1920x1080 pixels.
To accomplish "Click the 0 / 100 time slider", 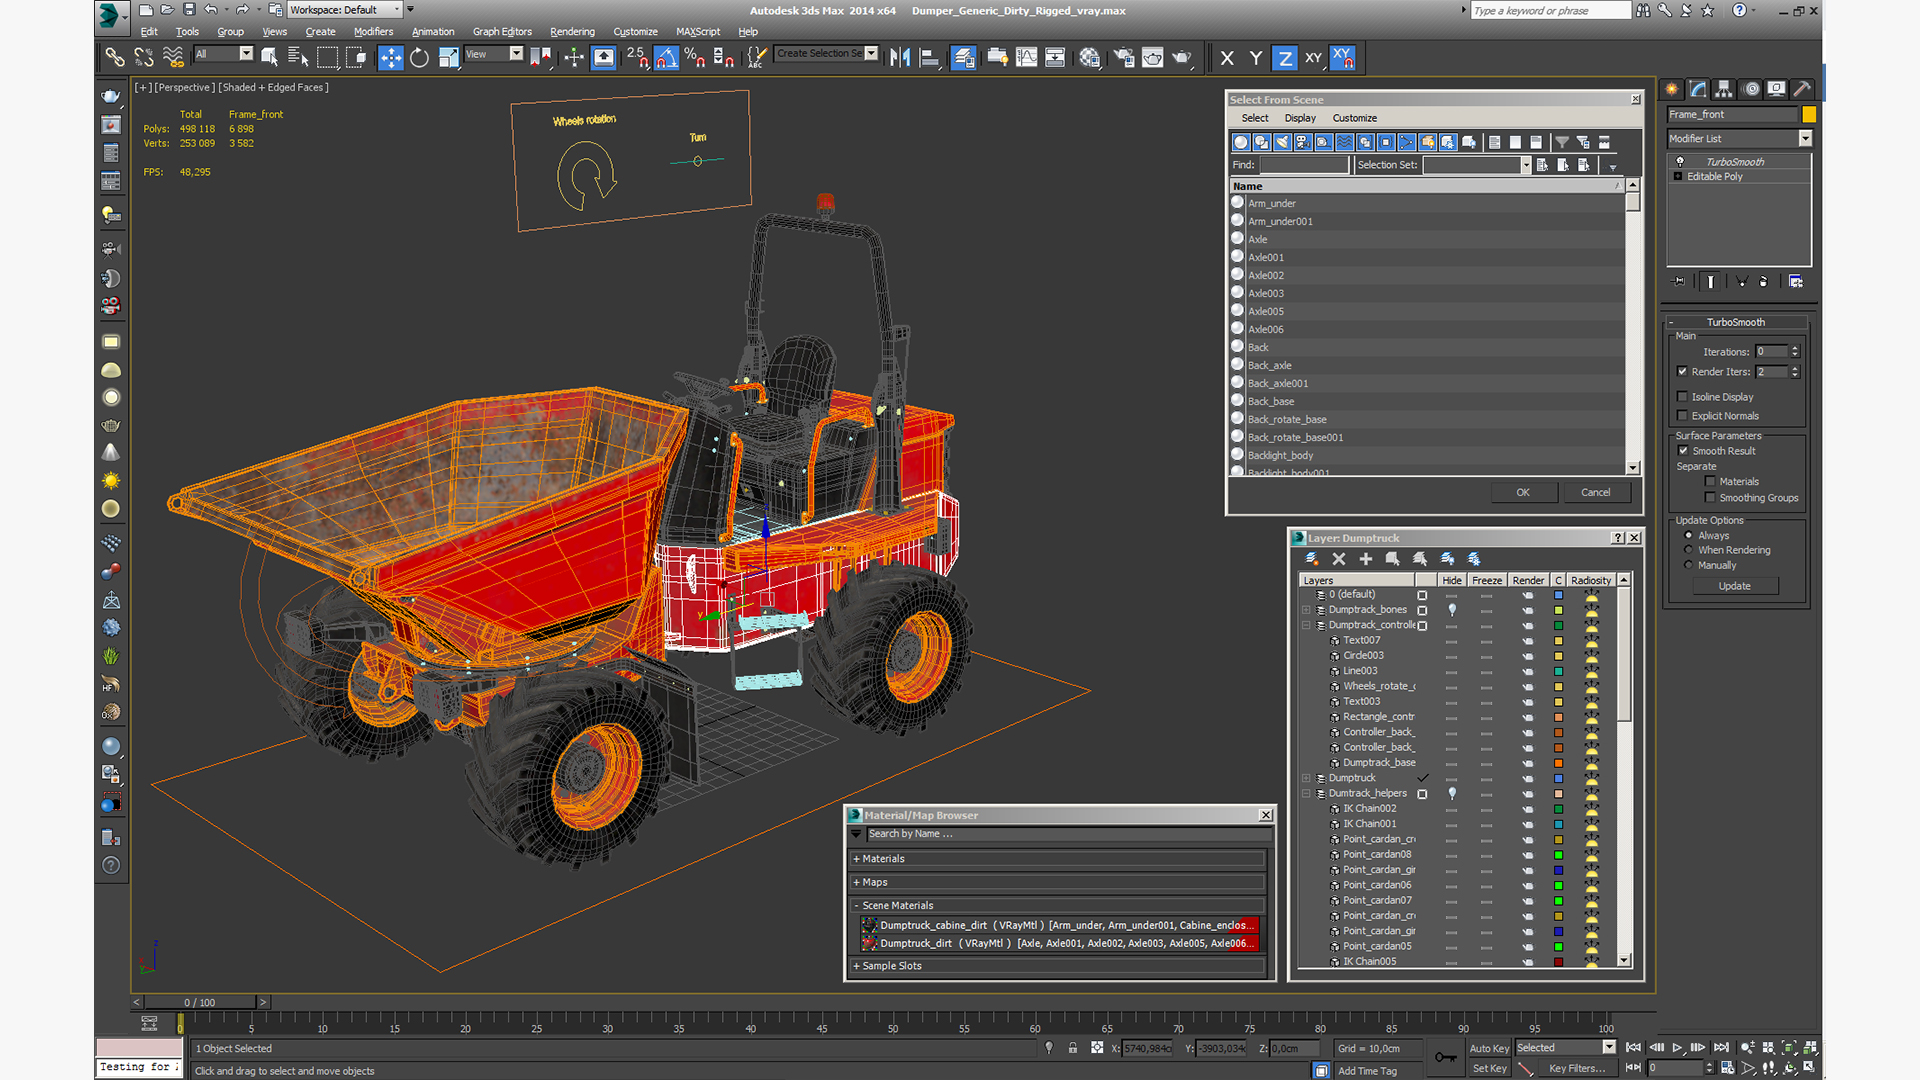I will 200,1003.
